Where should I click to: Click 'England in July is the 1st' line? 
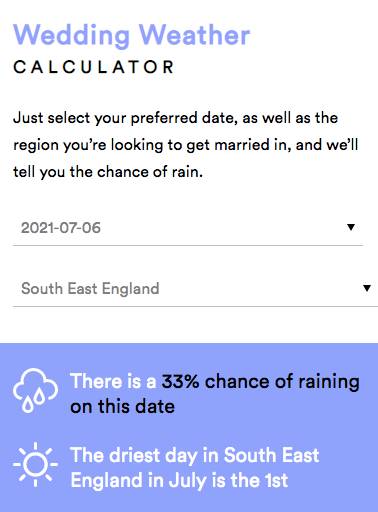179,481
